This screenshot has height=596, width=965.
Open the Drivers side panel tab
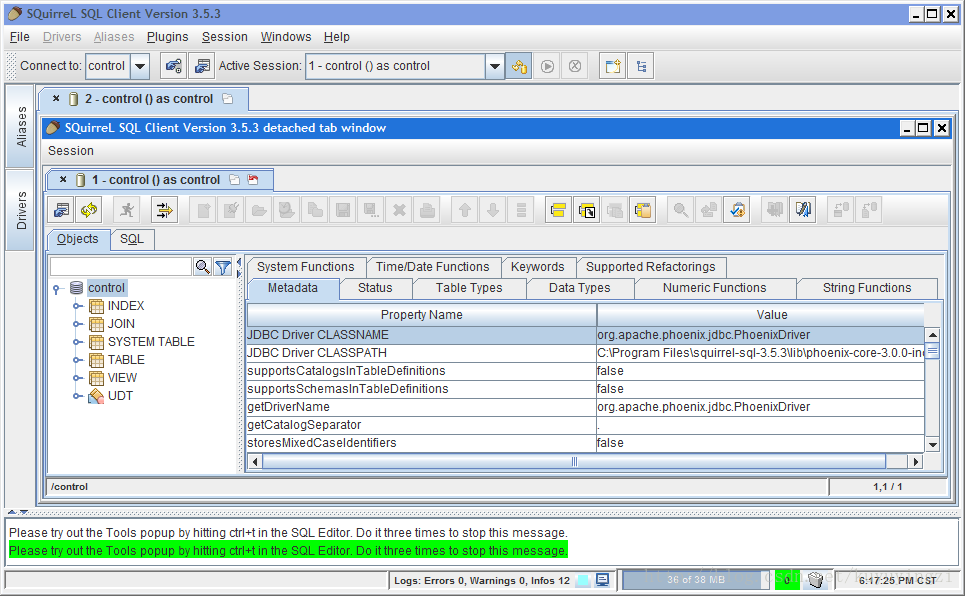22,211
